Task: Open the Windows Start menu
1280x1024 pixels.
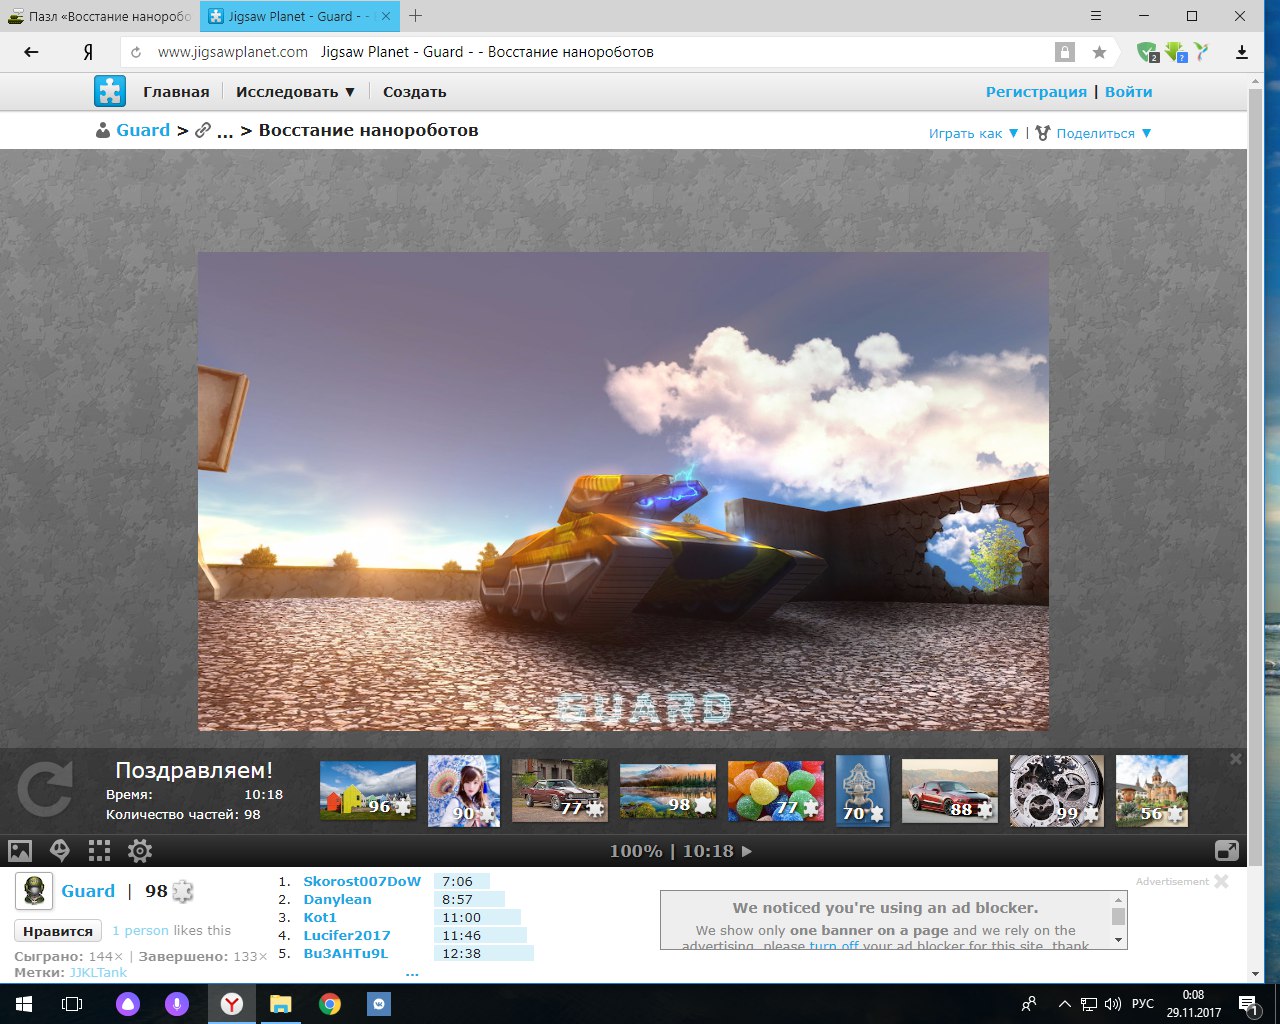Action: (x=23, y=1004)
